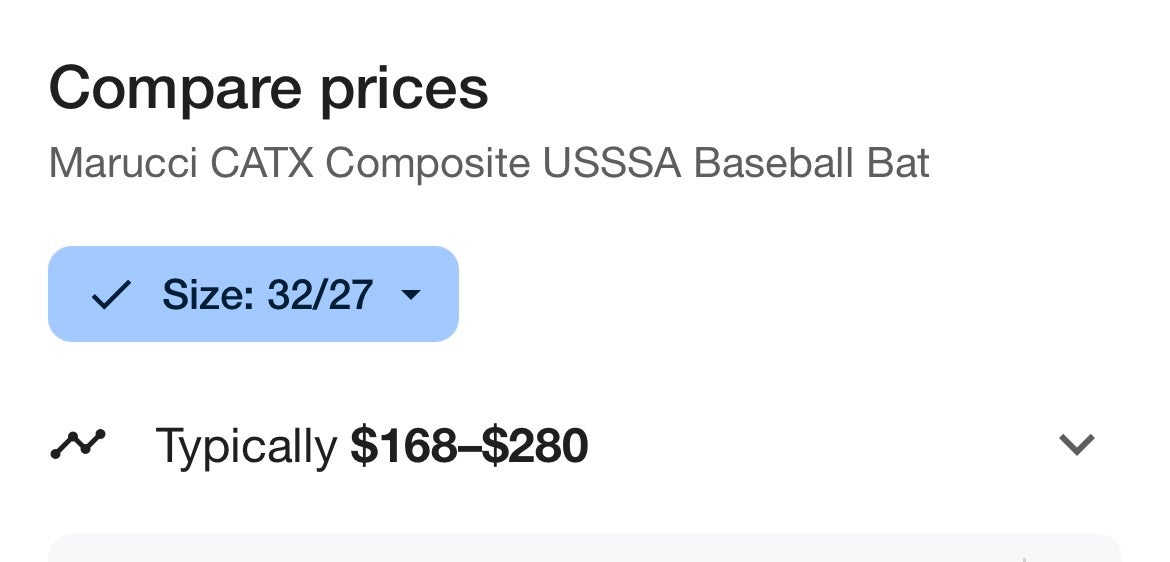Open the Size: 32/27 dropdown
Screen dimensions: 1170x562
253,294
